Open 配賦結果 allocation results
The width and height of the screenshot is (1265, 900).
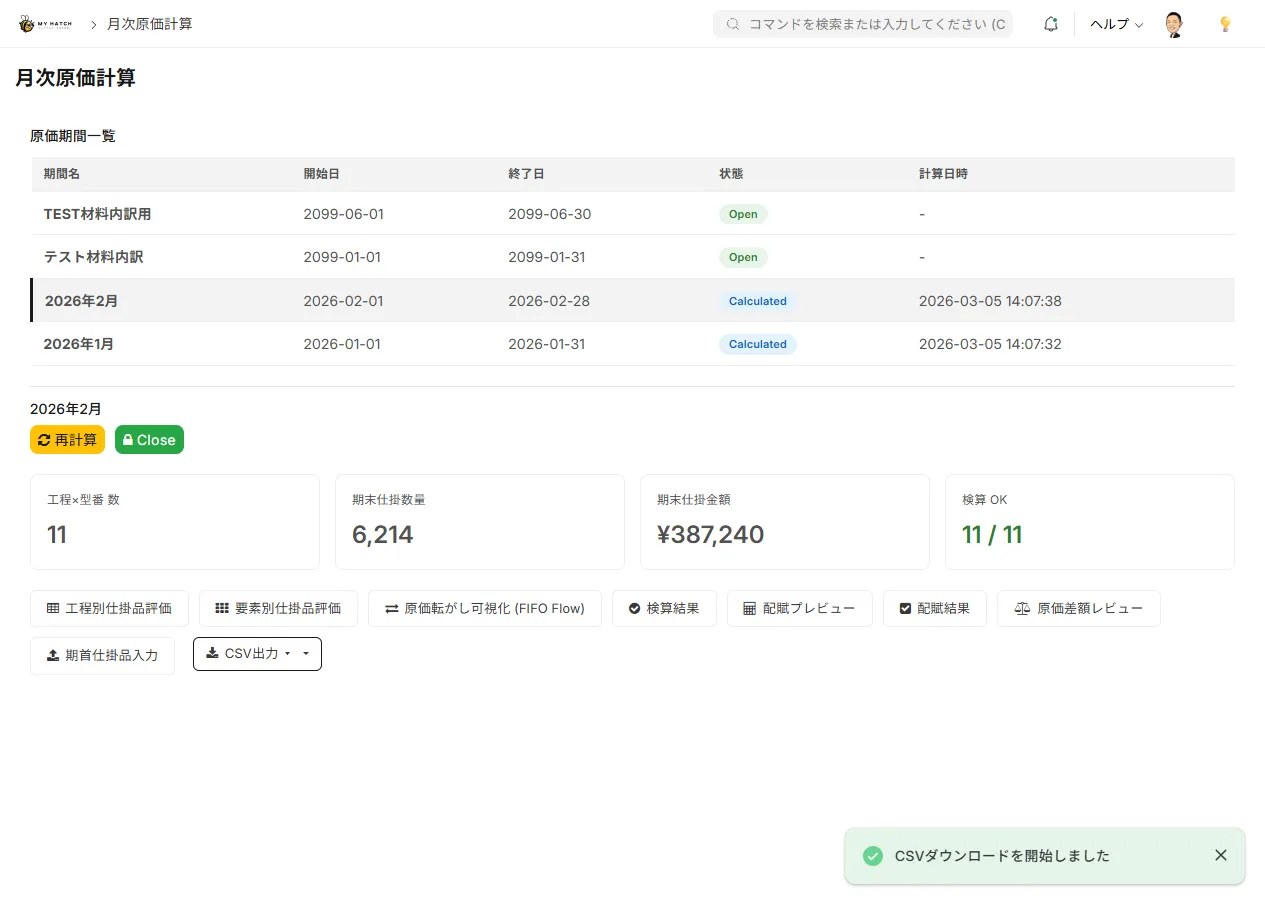click(x=934, y=608)
